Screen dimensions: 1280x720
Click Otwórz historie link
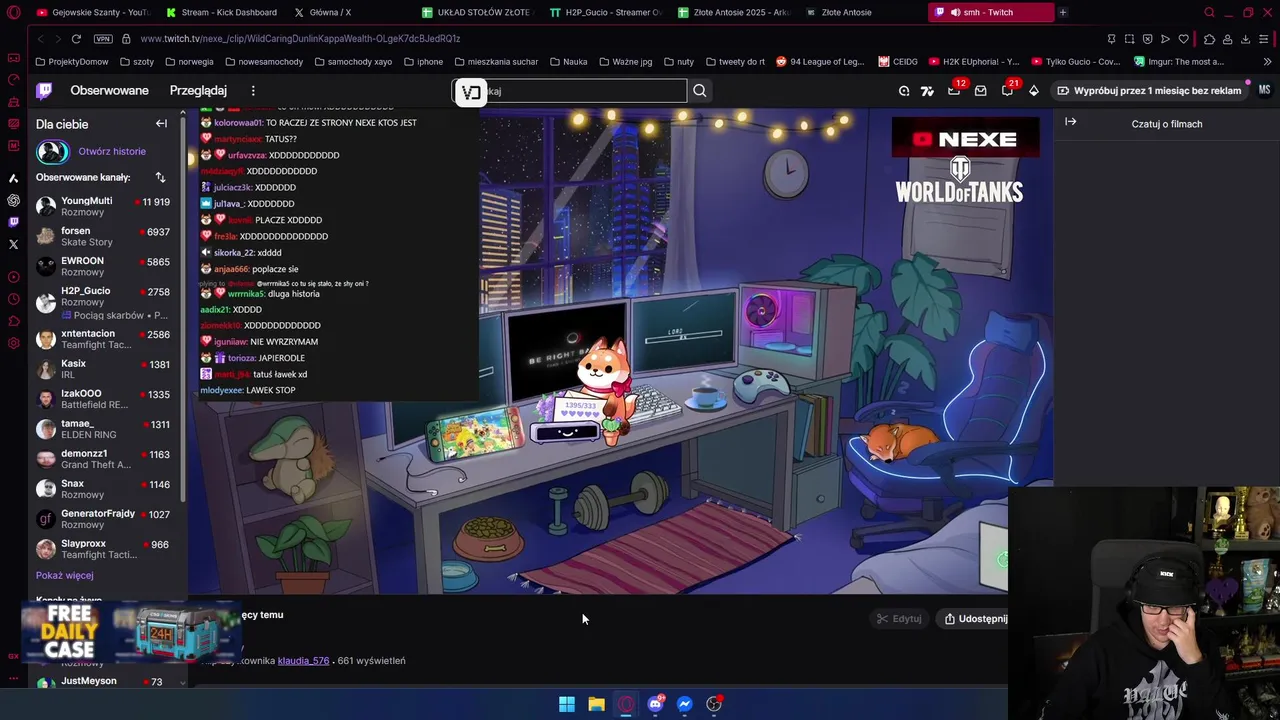(112, 152)
